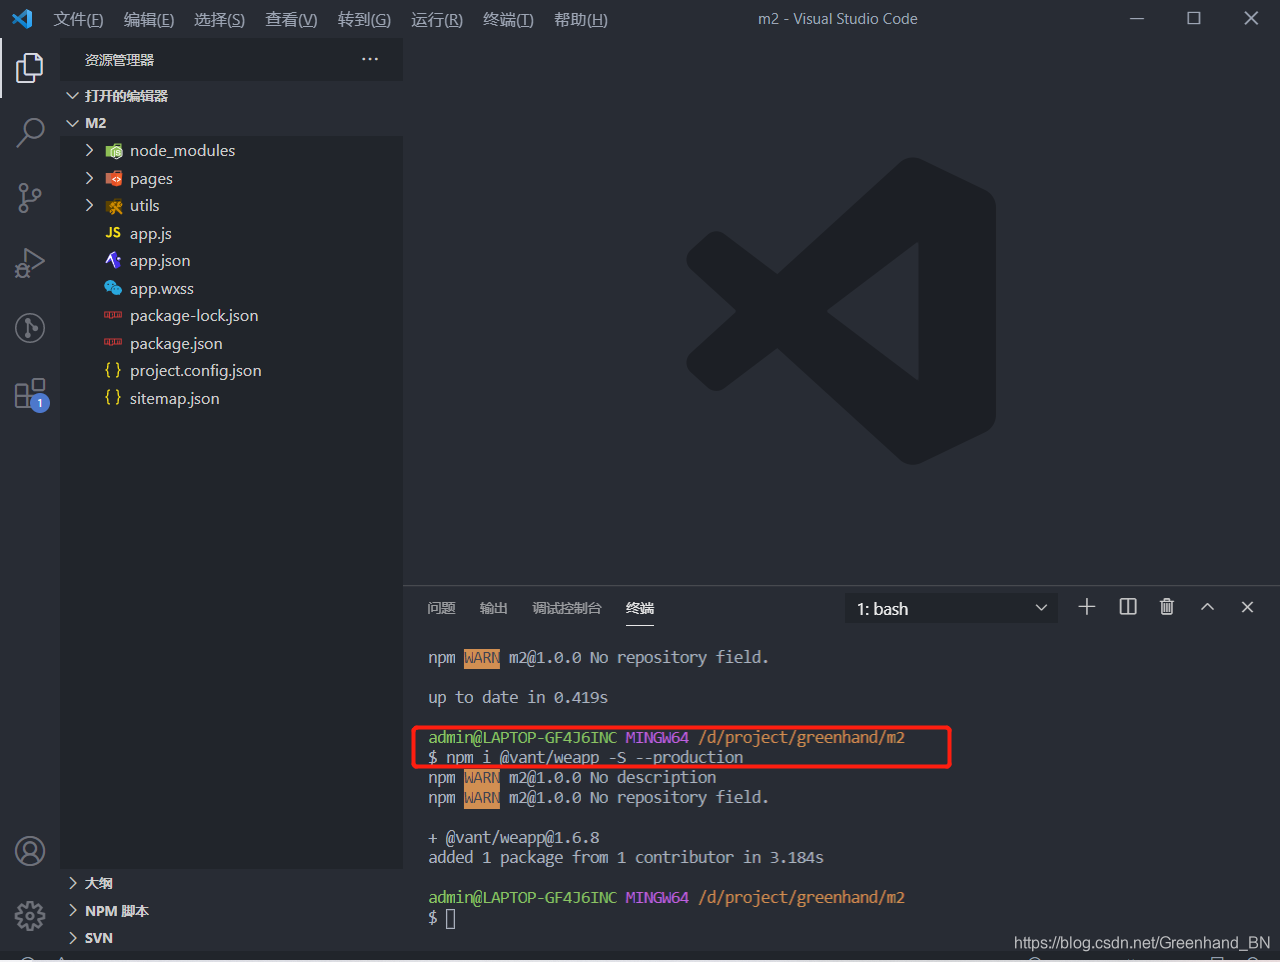Screen dimensions: 1280x962
Task: Open the 编辑(E) menu
Action: click(x=149, y=19)
